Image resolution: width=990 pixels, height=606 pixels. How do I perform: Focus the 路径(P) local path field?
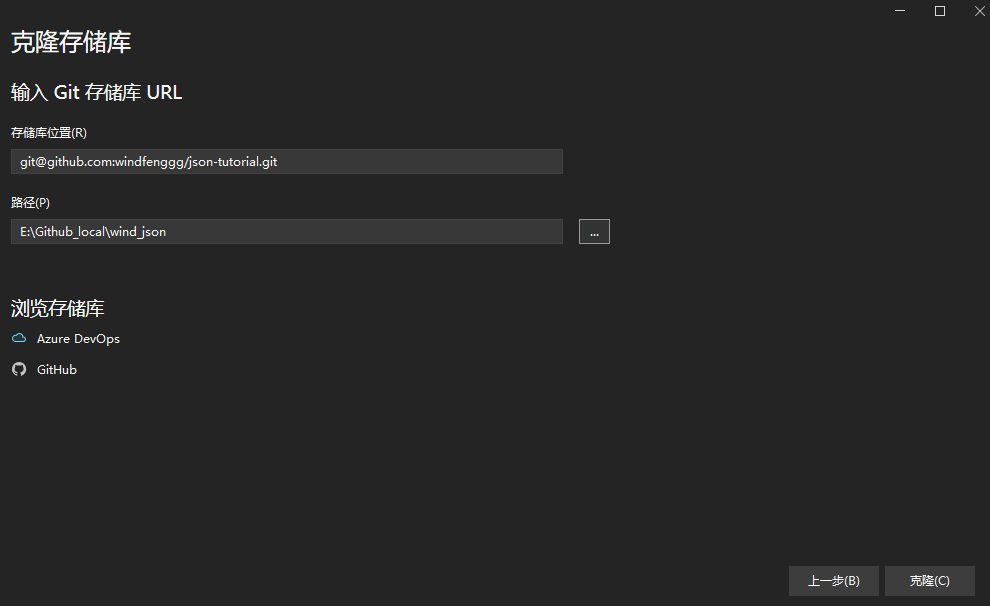[x=287, y=231]
